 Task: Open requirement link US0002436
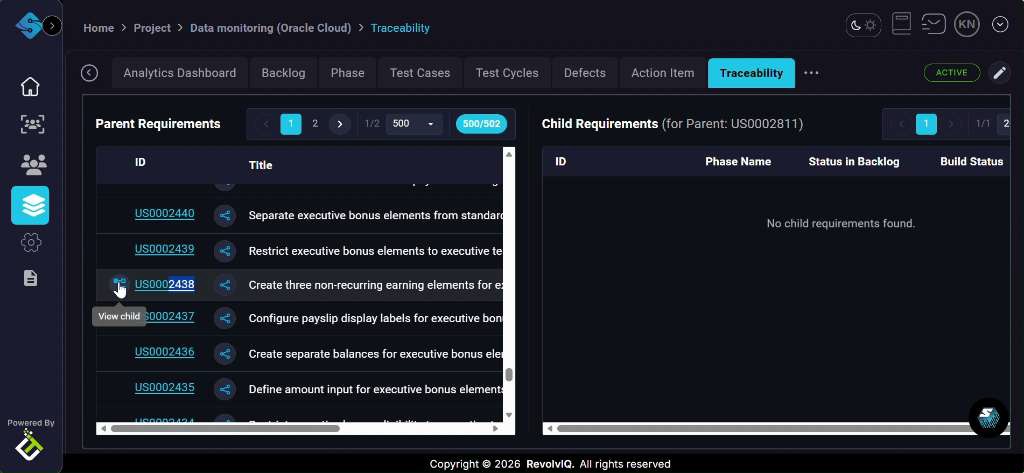coord(164,352)
